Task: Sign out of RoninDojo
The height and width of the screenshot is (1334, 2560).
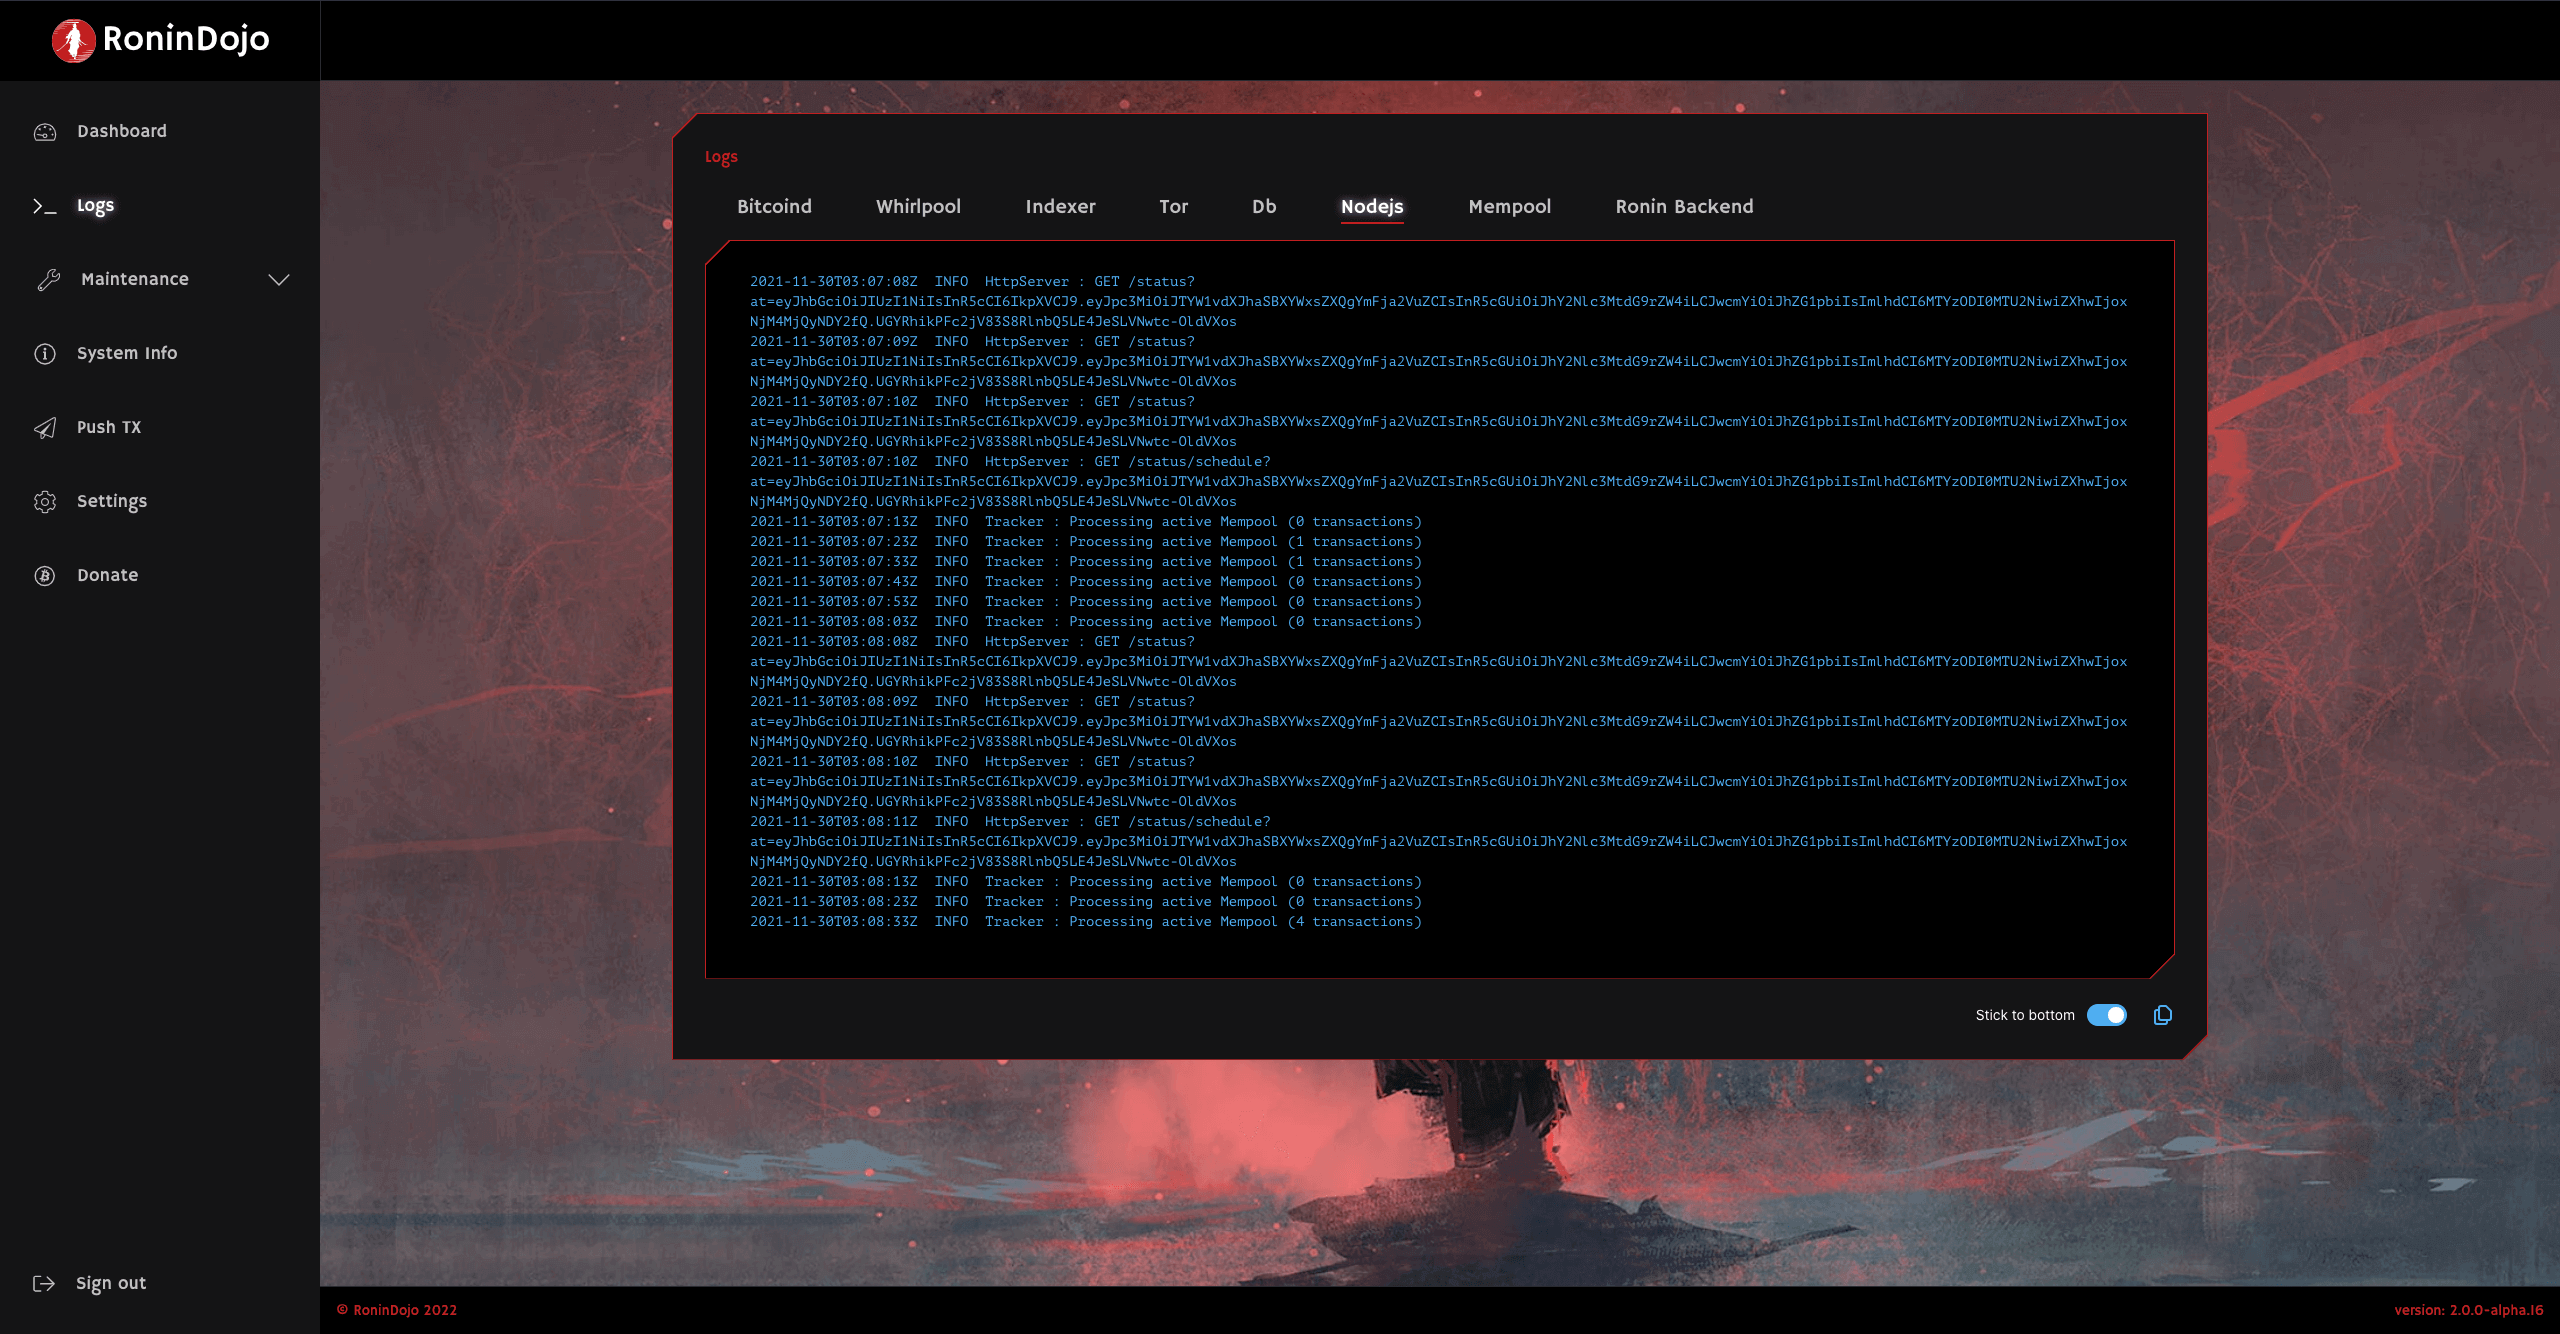Action: [x=111, y=1283]
